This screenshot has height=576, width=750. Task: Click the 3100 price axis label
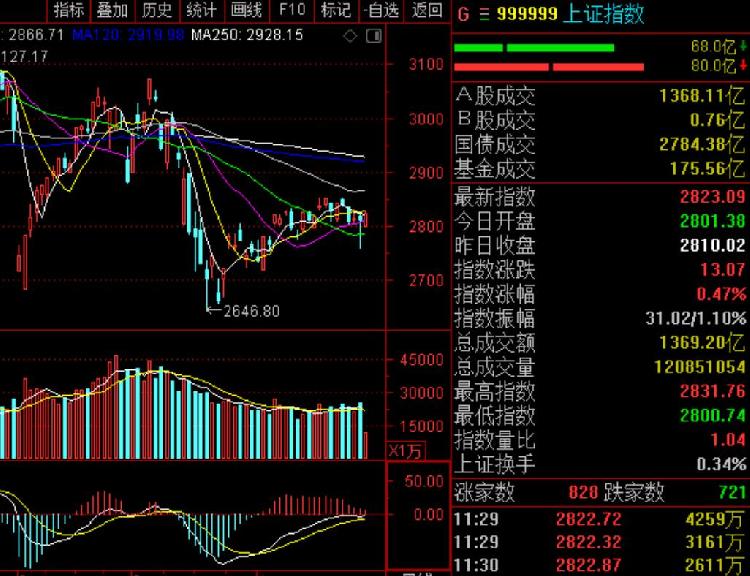426,65
